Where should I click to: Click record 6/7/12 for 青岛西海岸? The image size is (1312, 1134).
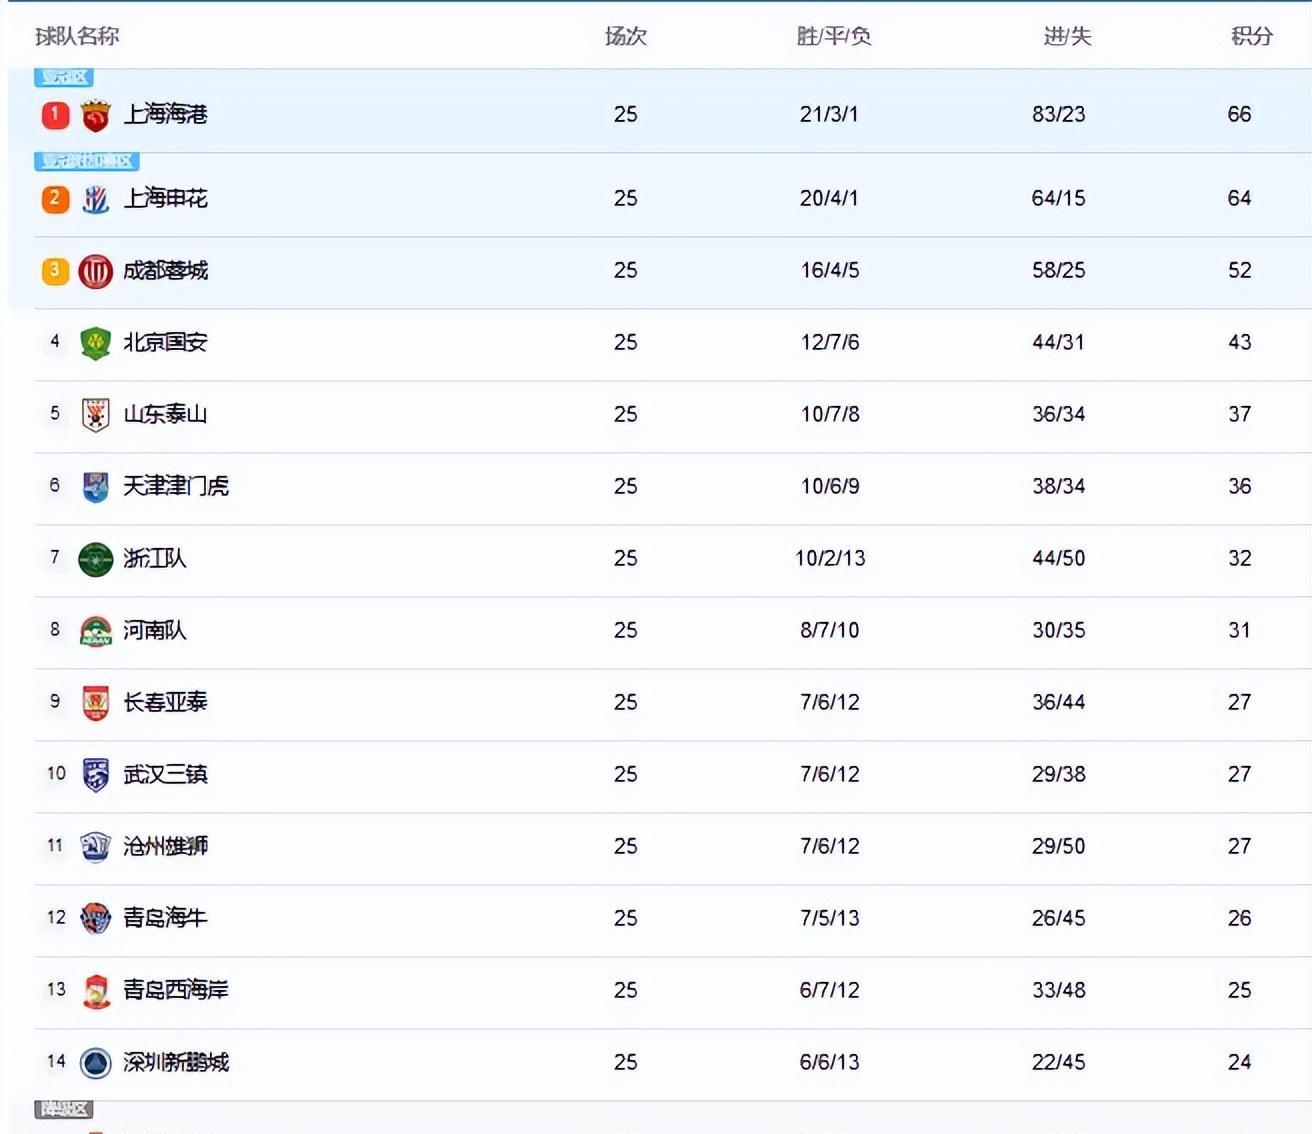point(830,990)
